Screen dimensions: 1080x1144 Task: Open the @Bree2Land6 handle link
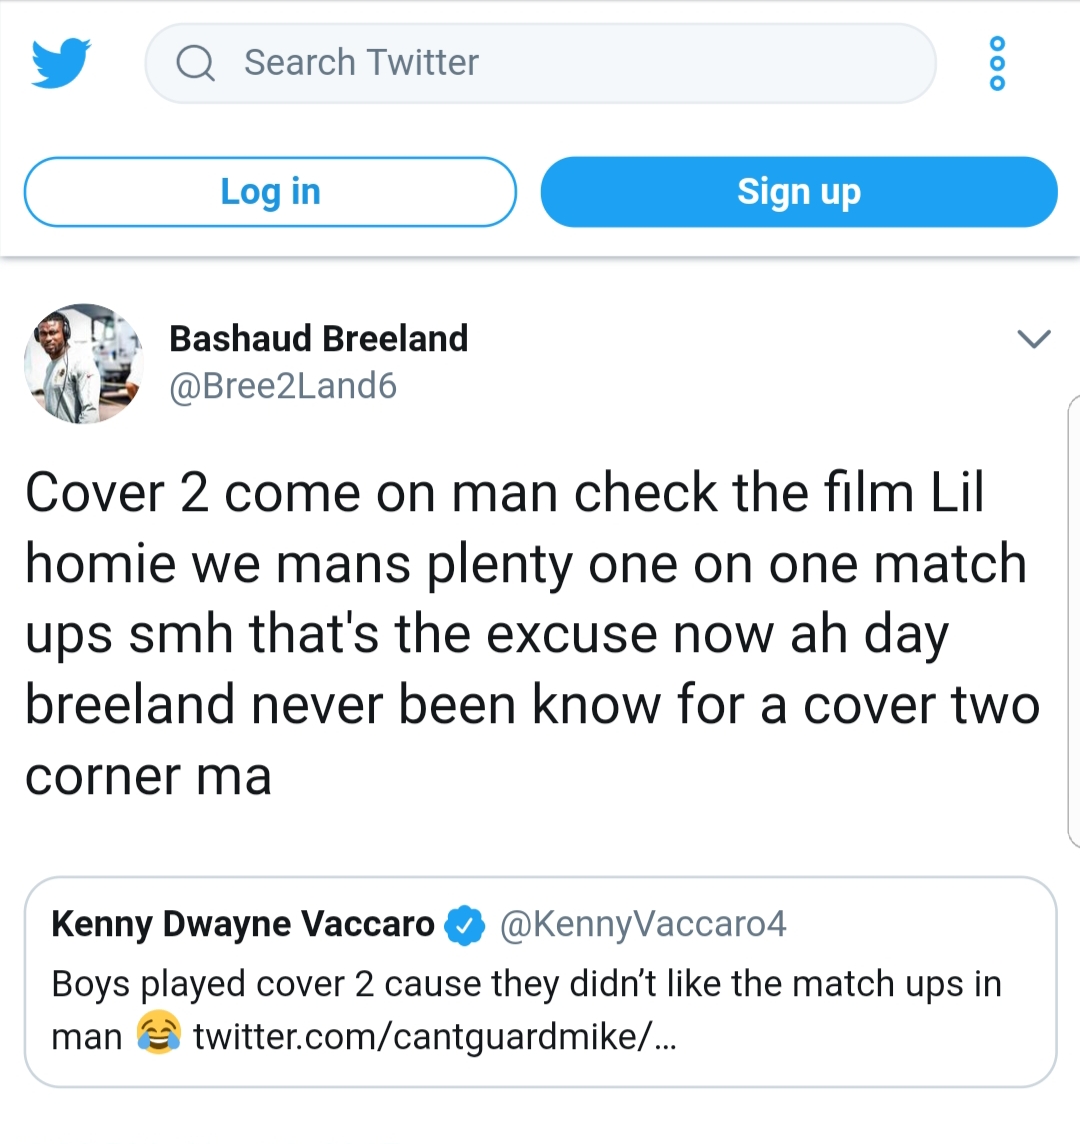point(283,386)
